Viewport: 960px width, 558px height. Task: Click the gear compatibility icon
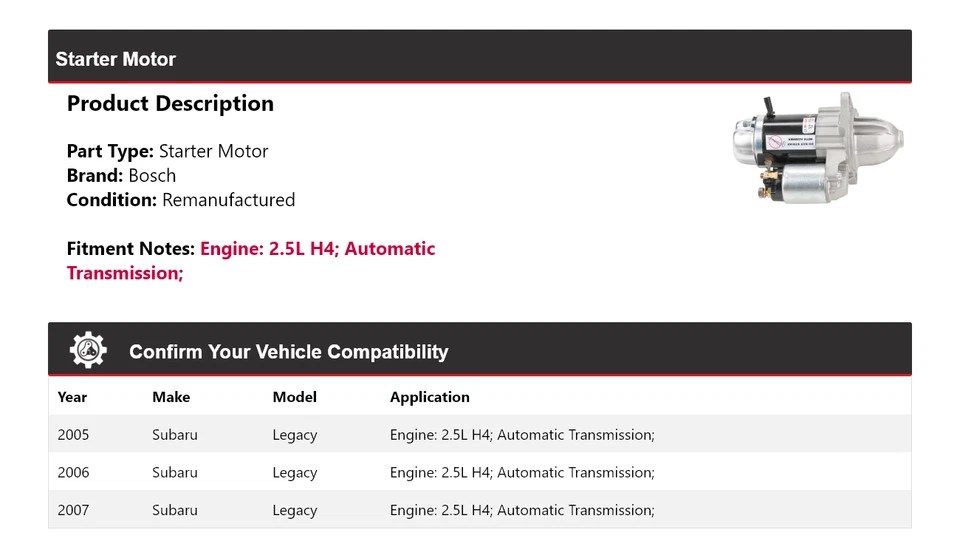click(x=88, y=350)
